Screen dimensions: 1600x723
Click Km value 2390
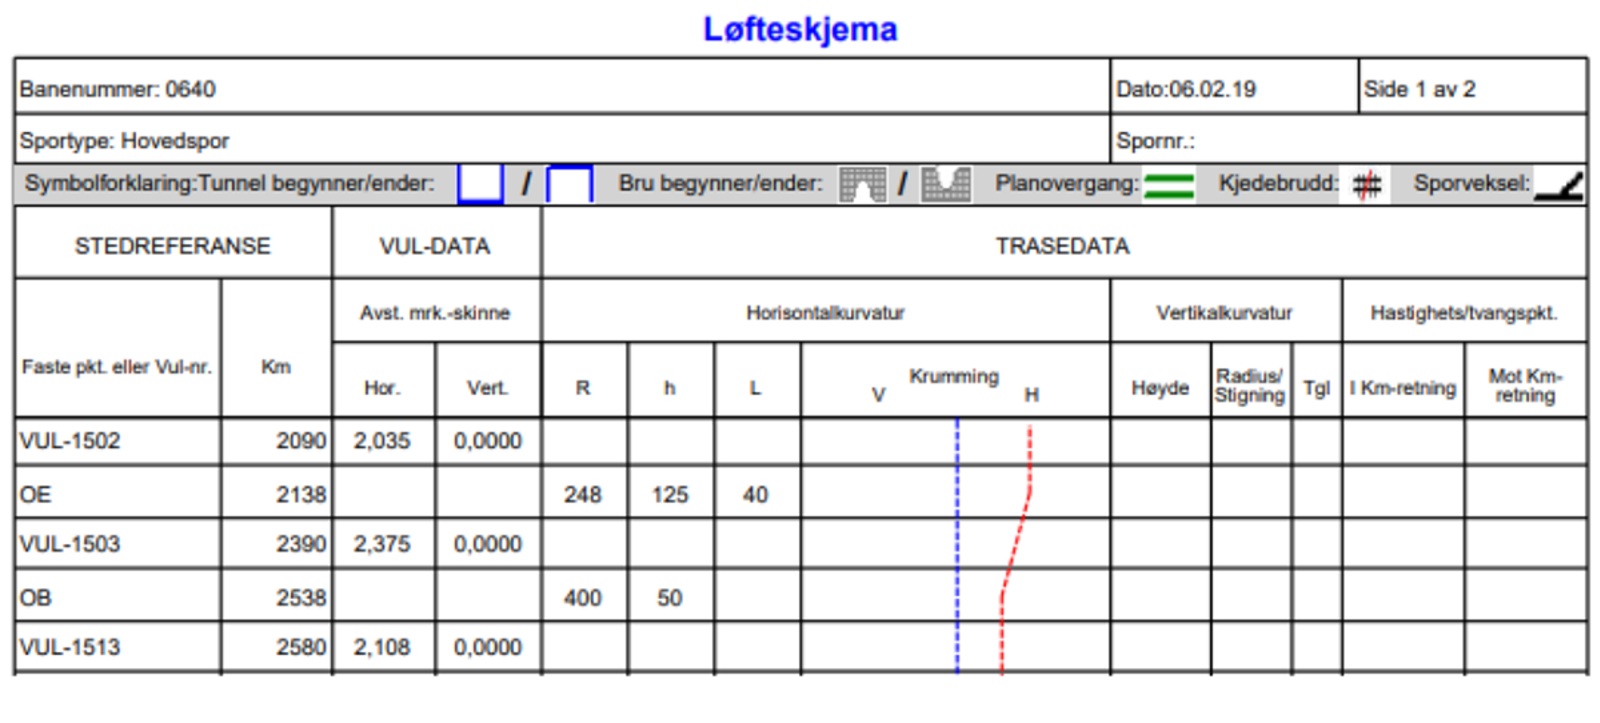(301, 544)
